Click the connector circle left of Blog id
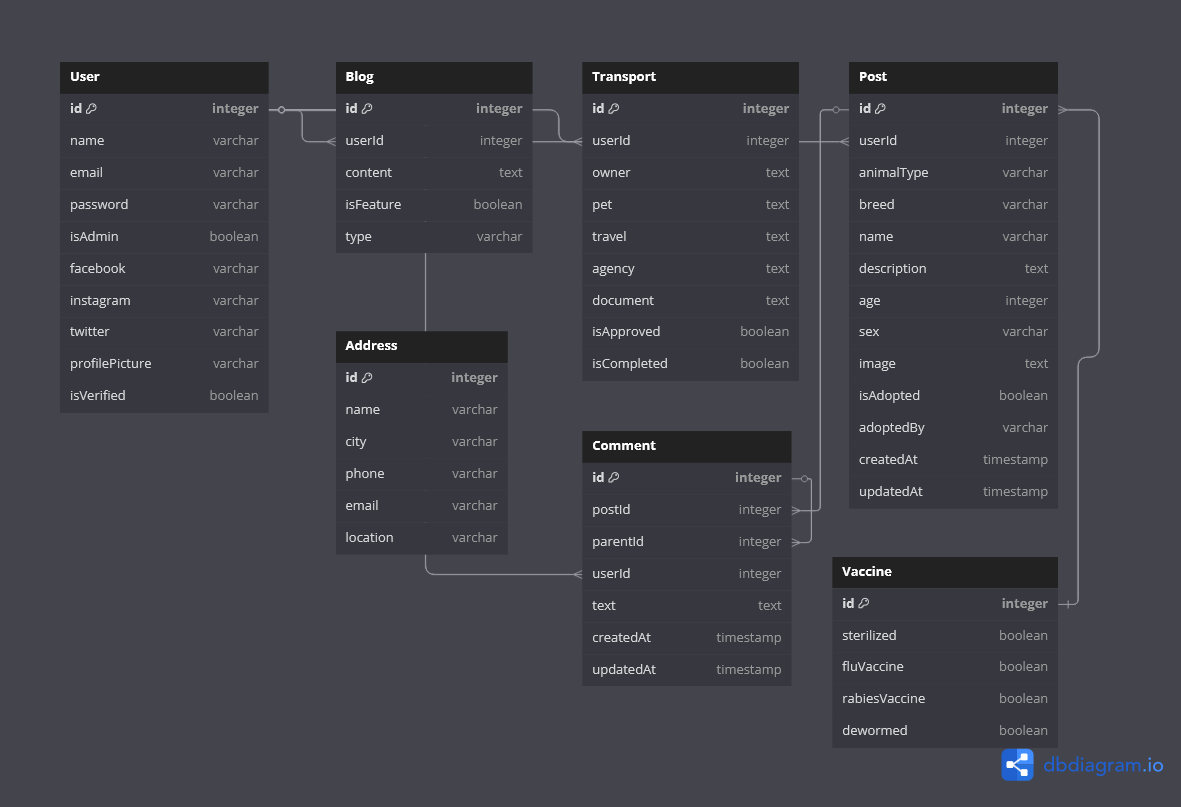Image resolution: width=1181 pixels, height=807 pixels. 281,108
